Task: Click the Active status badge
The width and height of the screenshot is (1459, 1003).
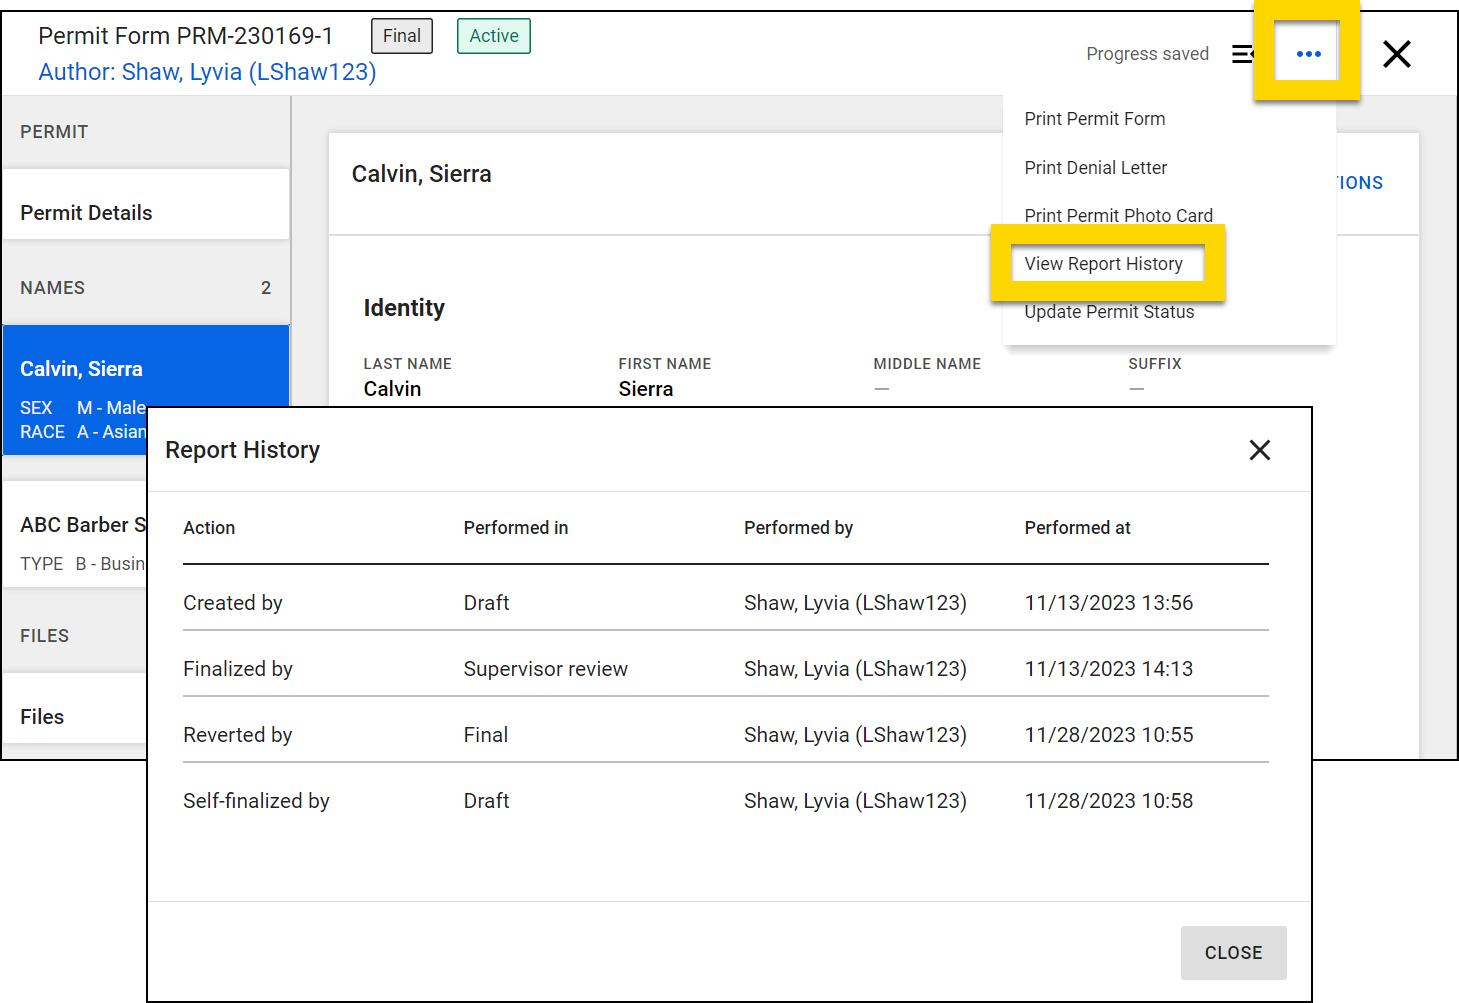Action: (494, 36)
